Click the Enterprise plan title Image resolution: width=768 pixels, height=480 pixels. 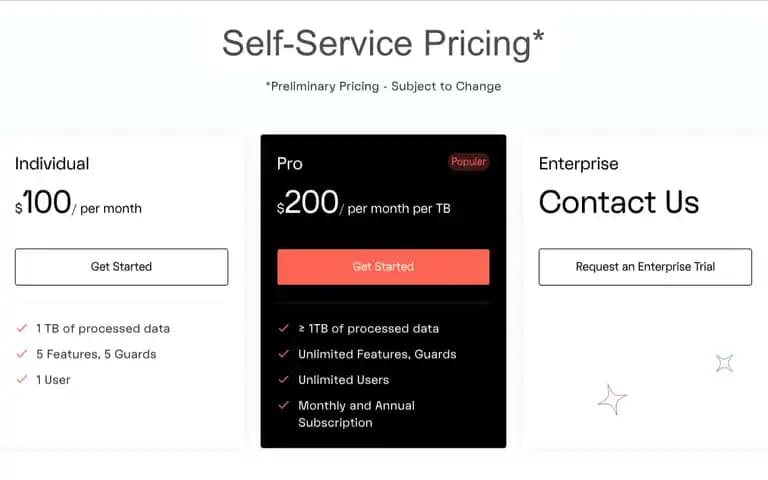[578, 164]
